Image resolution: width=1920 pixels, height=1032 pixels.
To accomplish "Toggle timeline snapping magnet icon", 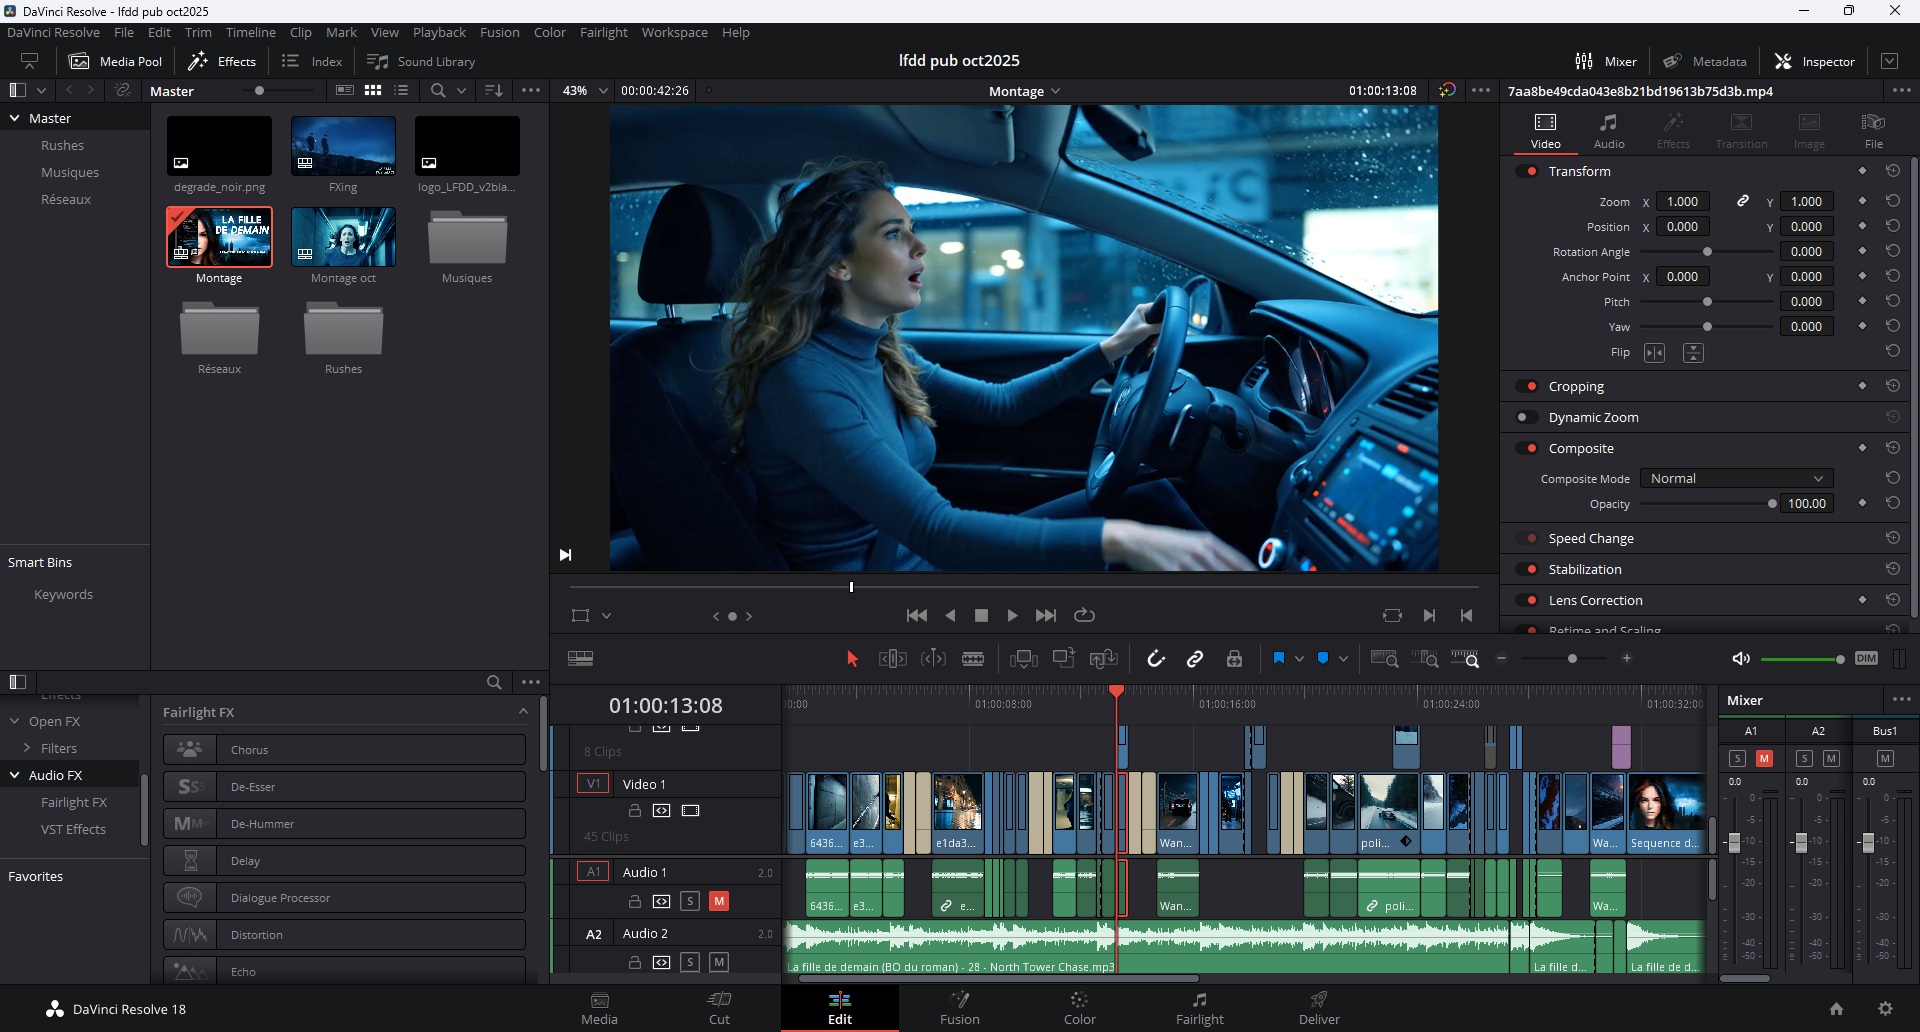I will point(1155,659).
